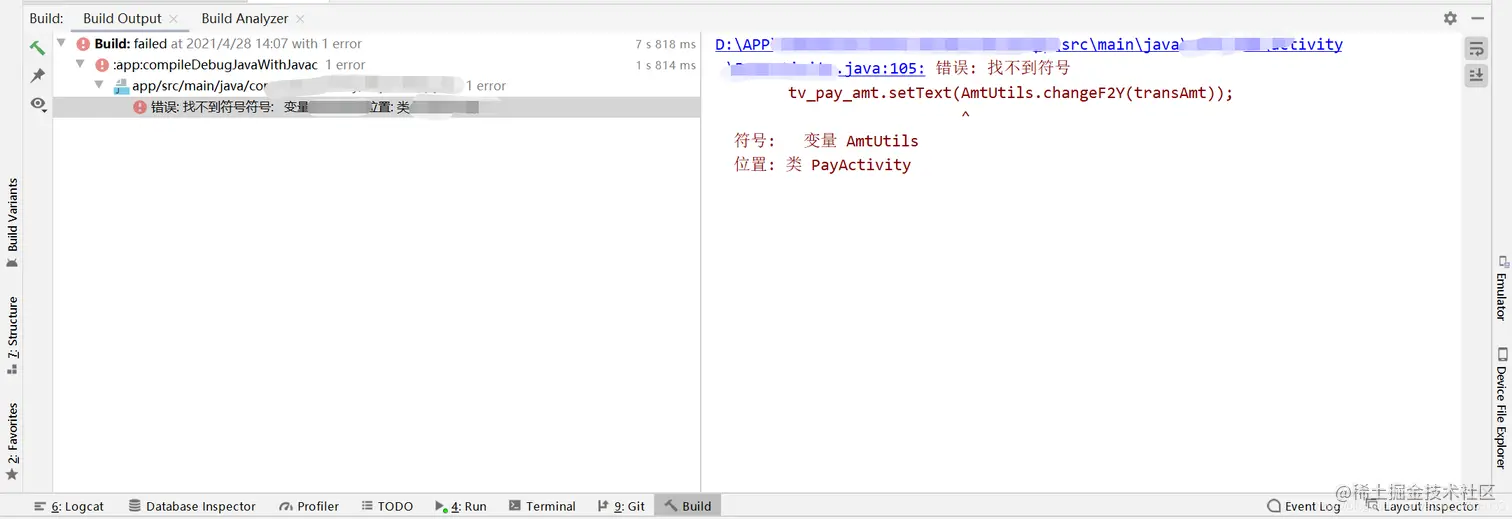Switch to the Build Output tab
The image size is (1512, 519).
122,18
